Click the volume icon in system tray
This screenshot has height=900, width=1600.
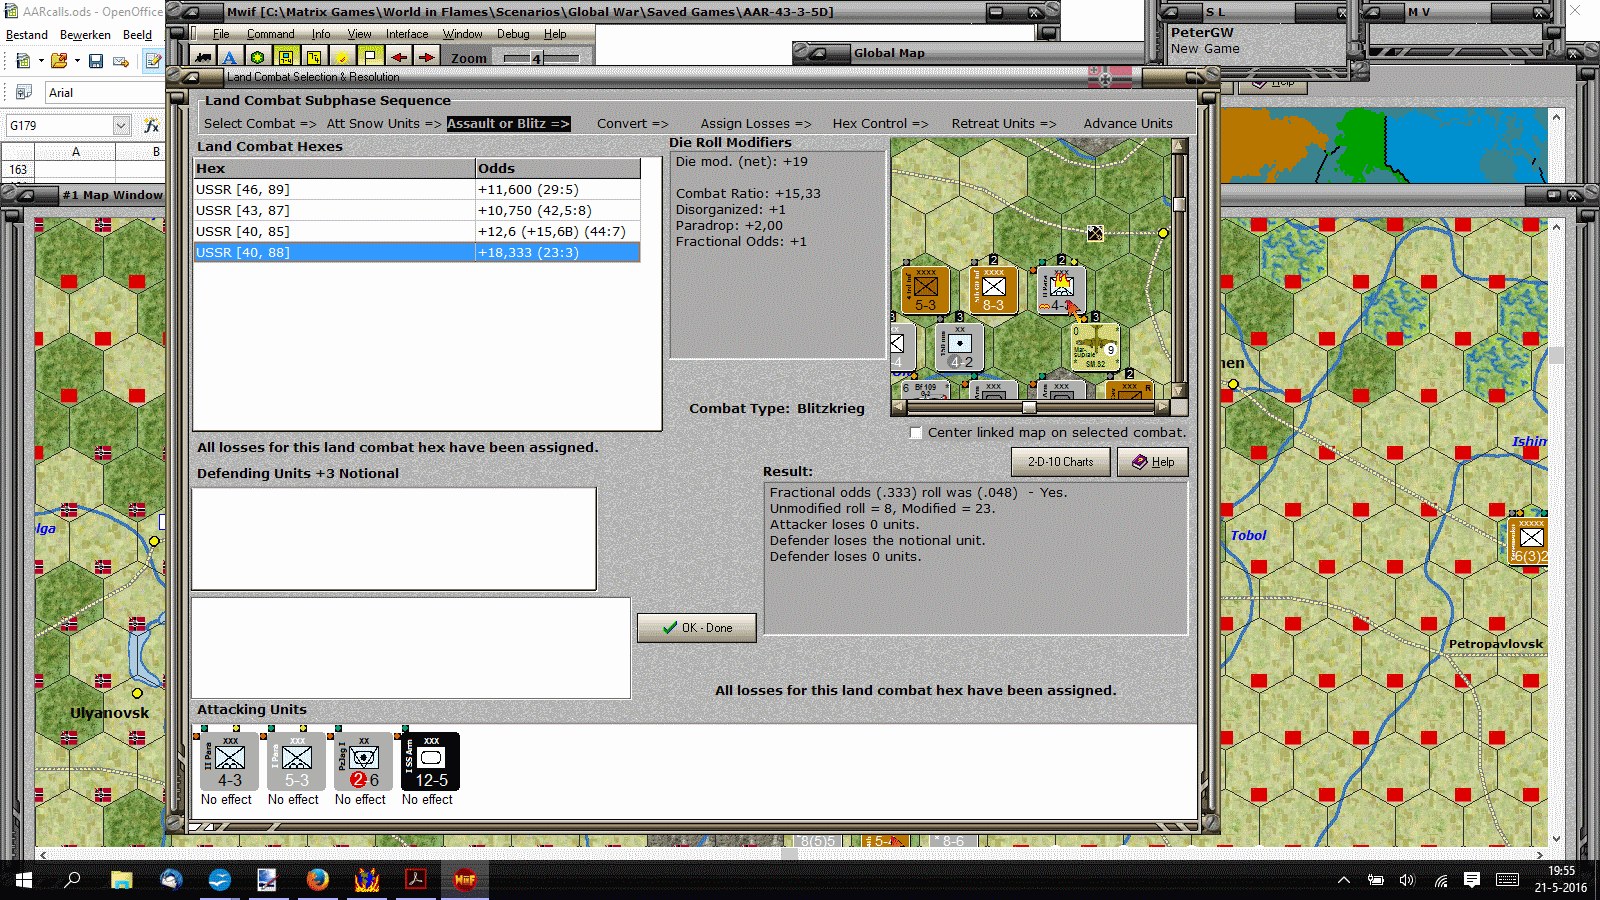click(1407, 880)
